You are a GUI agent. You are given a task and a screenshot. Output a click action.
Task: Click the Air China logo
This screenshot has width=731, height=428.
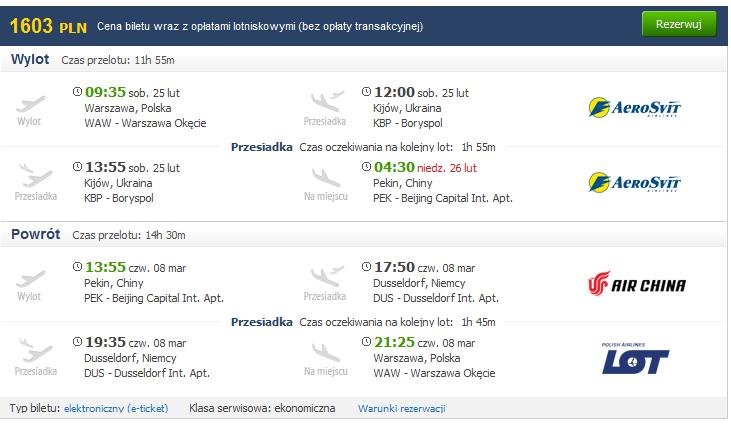(x=636, y=283)
